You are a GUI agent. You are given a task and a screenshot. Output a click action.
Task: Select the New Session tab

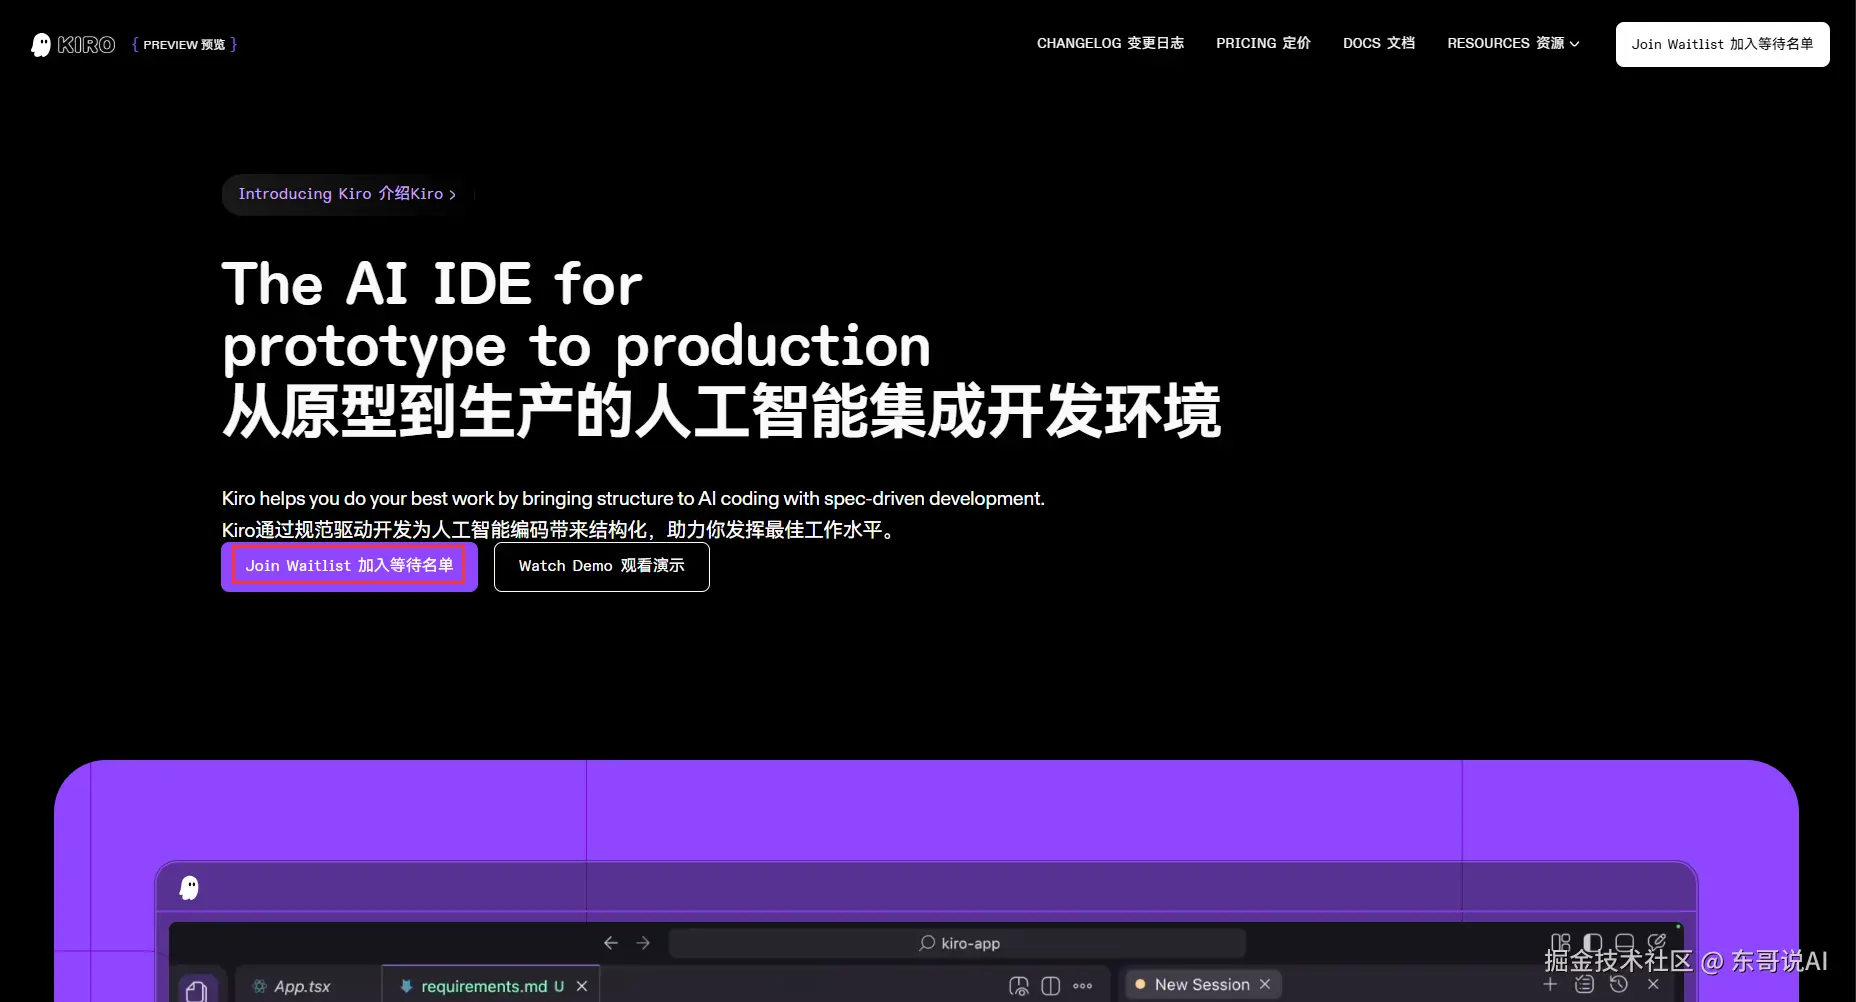(x=1203, y=985)
